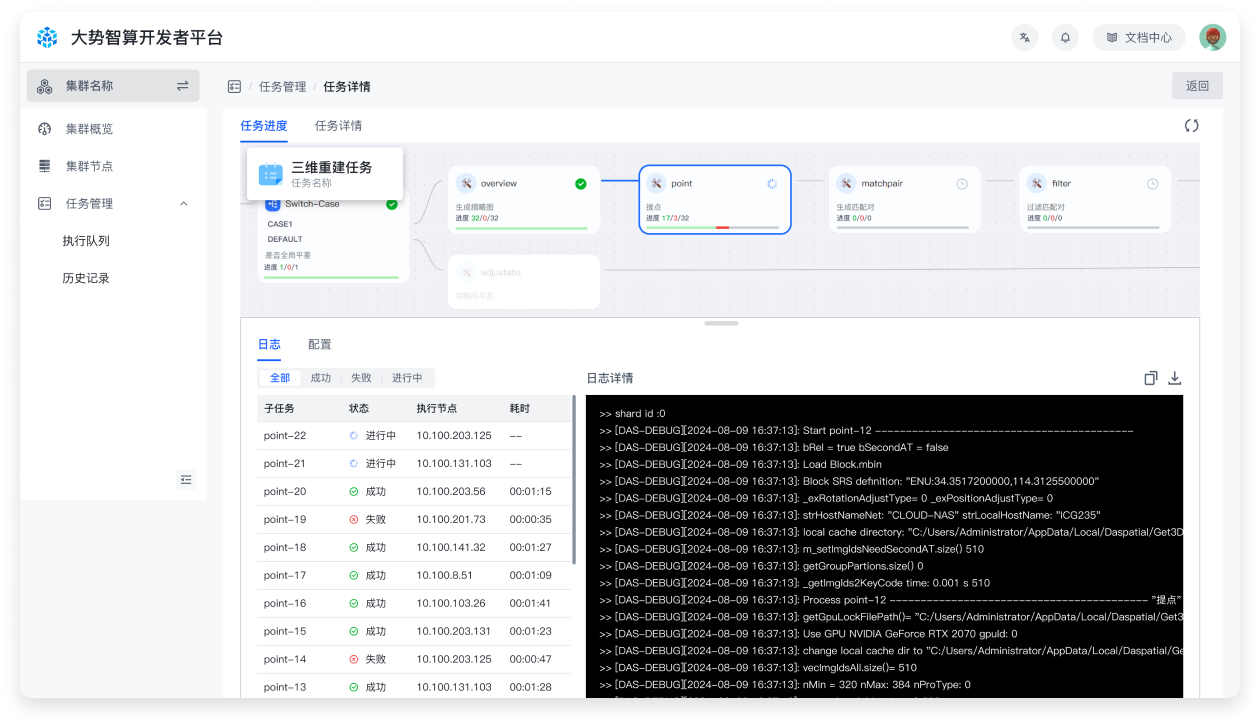Select the filter node tool icon

[1037, 184]
